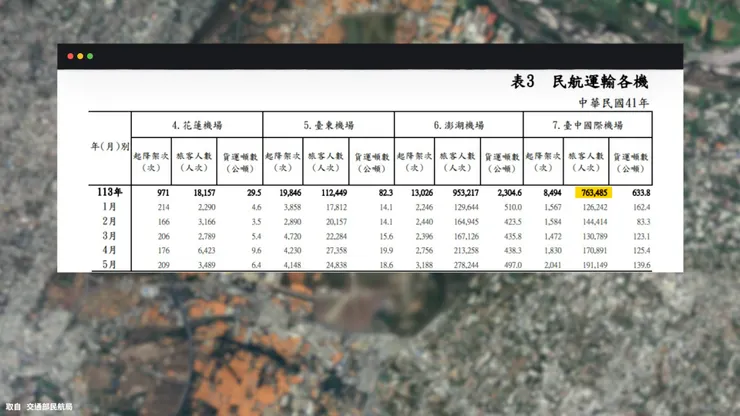Select the 6. 澎湖機場 column header
The height and width of the screenshot is (416, 740).
pos(459,125)
